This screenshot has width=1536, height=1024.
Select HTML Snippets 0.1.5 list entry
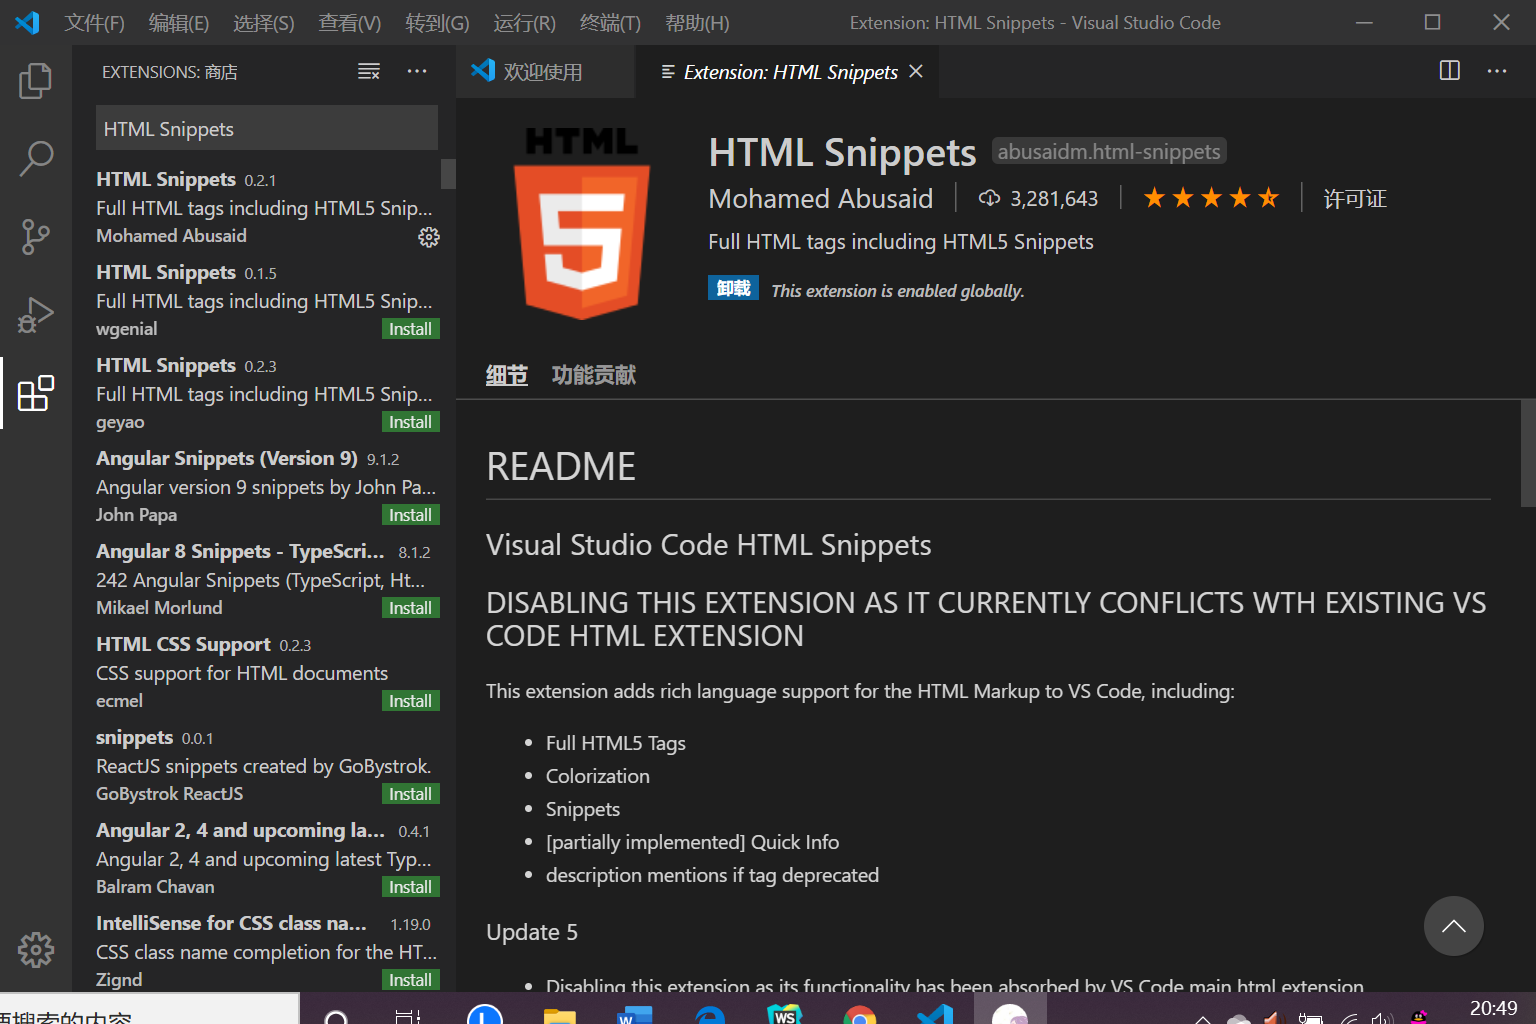click(264, 301)
